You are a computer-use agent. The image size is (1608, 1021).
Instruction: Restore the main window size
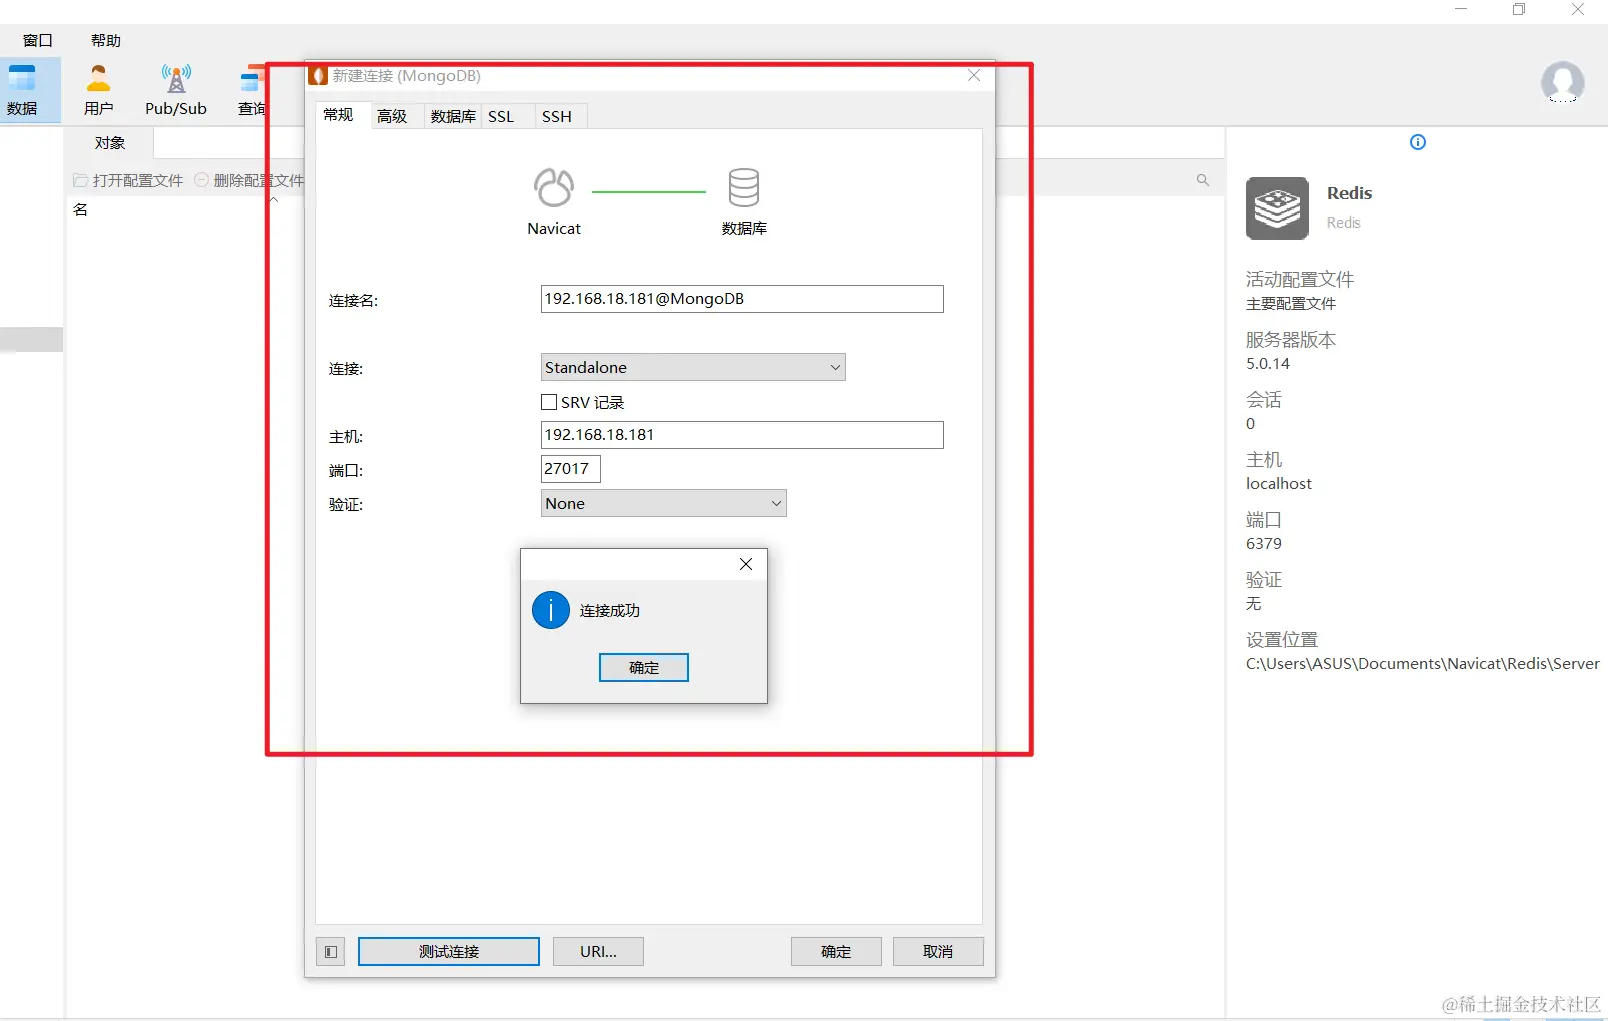(1519, 10)
